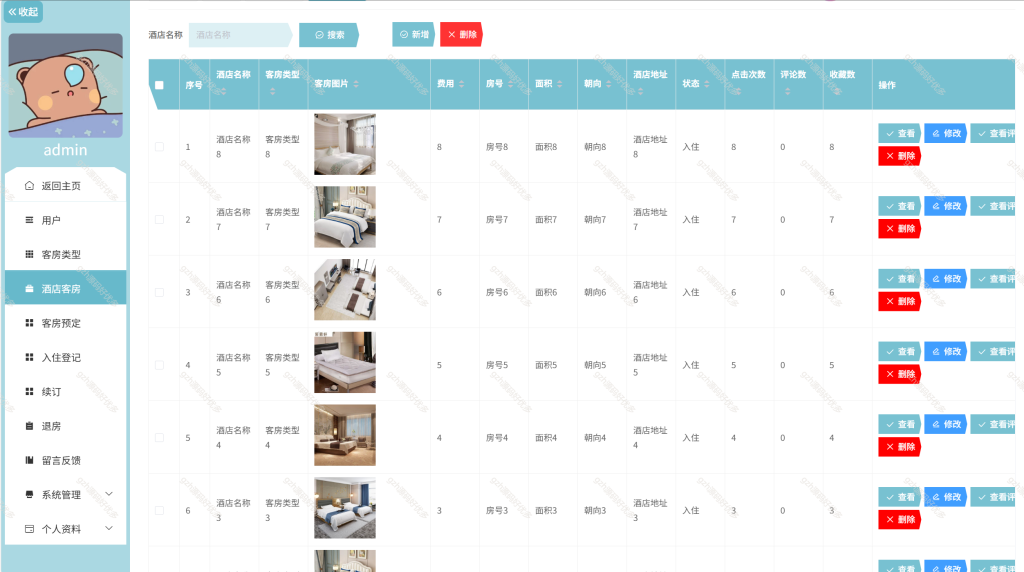Screen dimensions: 1024x572
Task: Toggle the select-all header checkbox
Action: coord(159,85)
